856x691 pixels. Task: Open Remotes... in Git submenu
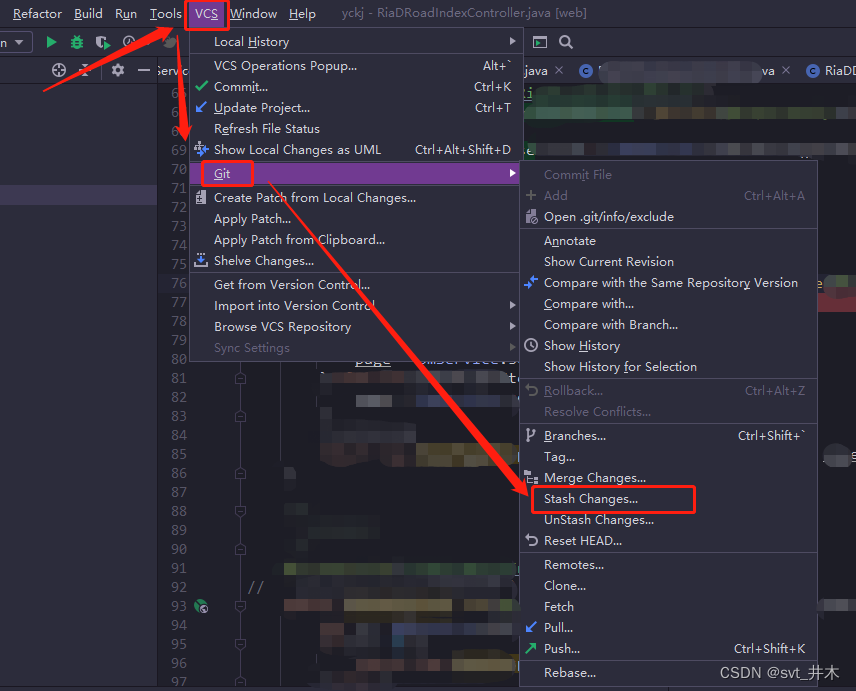coord(668,565)
